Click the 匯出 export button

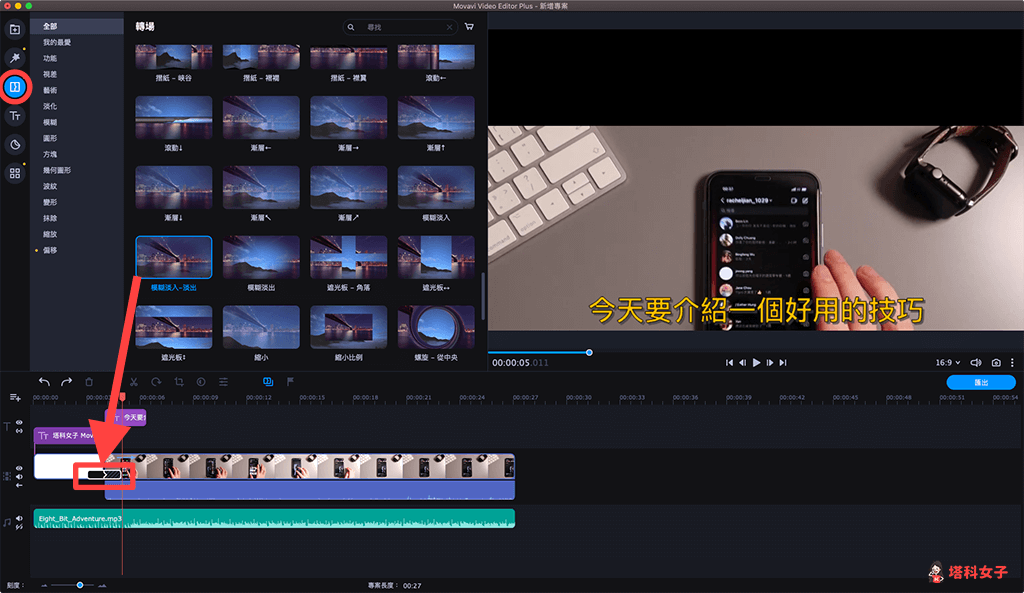tap(981, 382)
